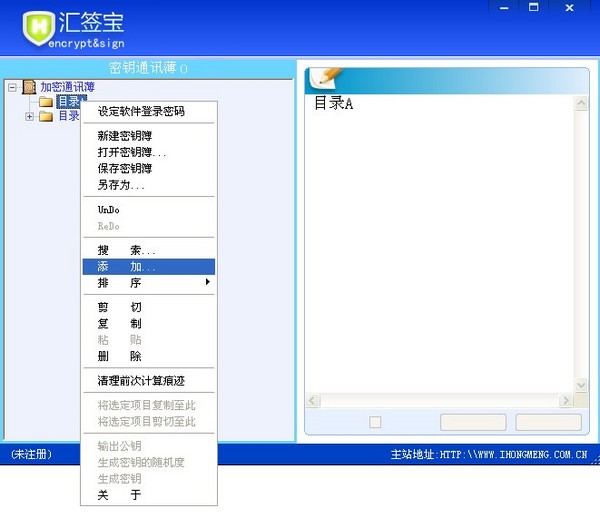
Task: Click ReDo in the context menu
Action: 149,226
